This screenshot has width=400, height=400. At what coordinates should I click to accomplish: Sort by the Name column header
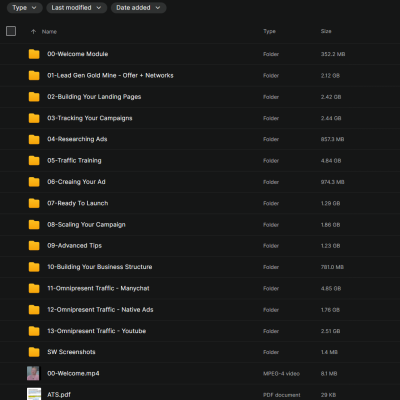tap(49, 32)
